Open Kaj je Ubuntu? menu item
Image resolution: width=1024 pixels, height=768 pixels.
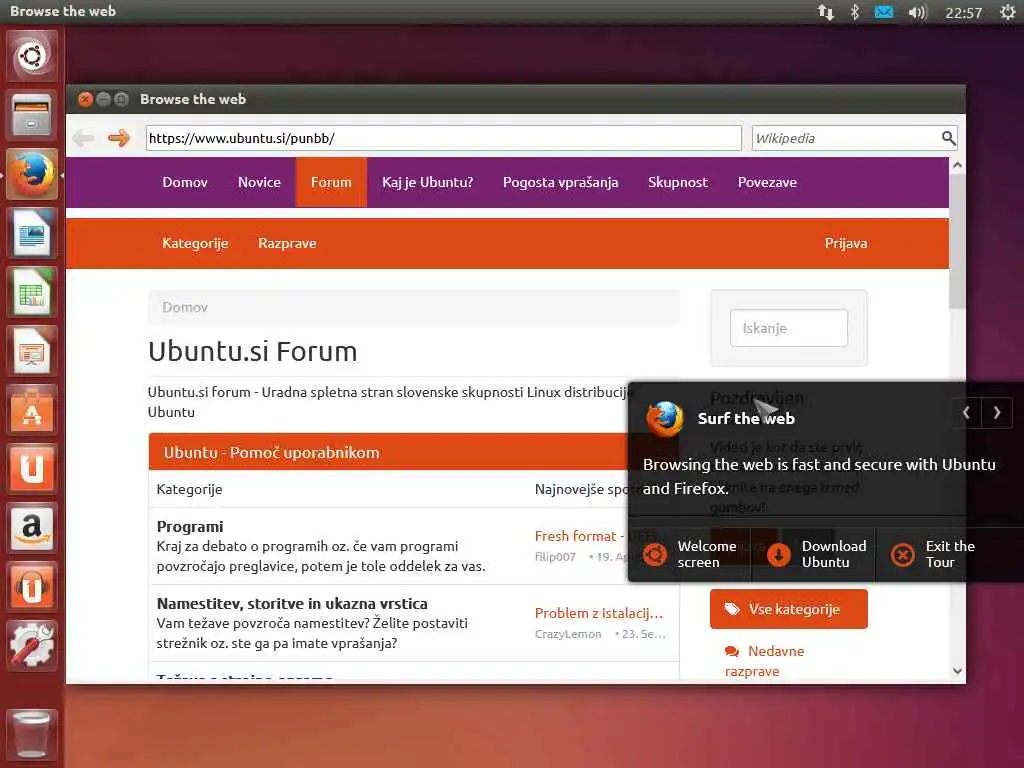coord(428,182)
